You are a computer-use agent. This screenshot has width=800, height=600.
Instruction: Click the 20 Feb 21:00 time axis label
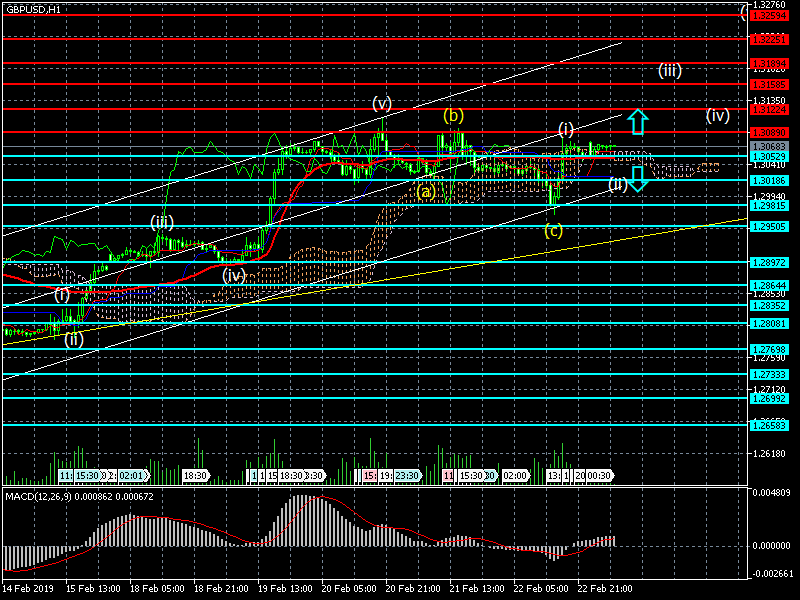tap(413, 588)
